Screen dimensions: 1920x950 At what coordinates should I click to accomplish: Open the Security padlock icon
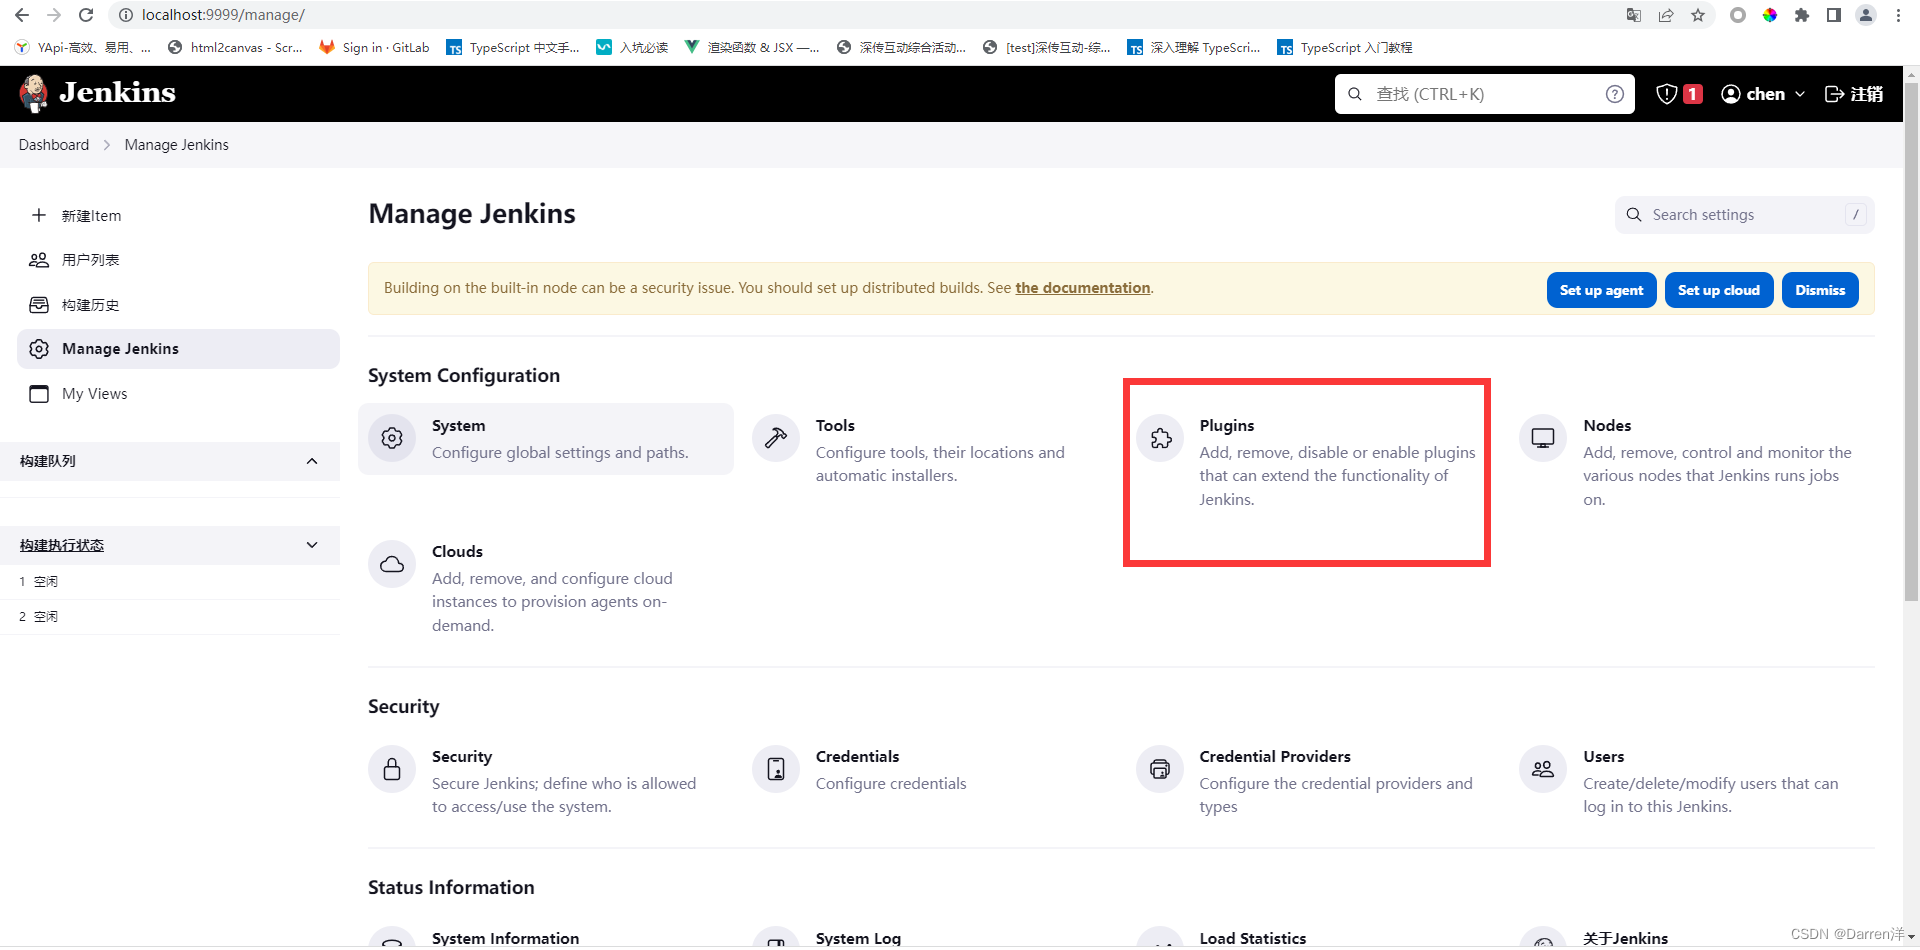tap(392, 769)
